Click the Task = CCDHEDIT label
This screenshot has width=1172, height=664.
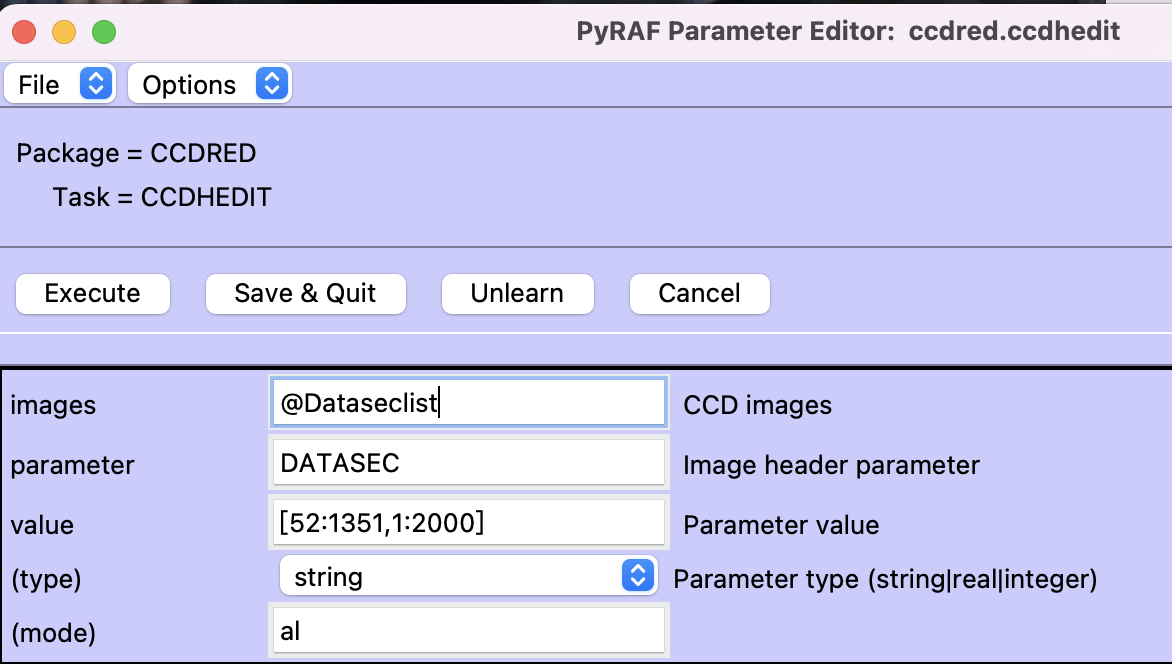point(162,197)
